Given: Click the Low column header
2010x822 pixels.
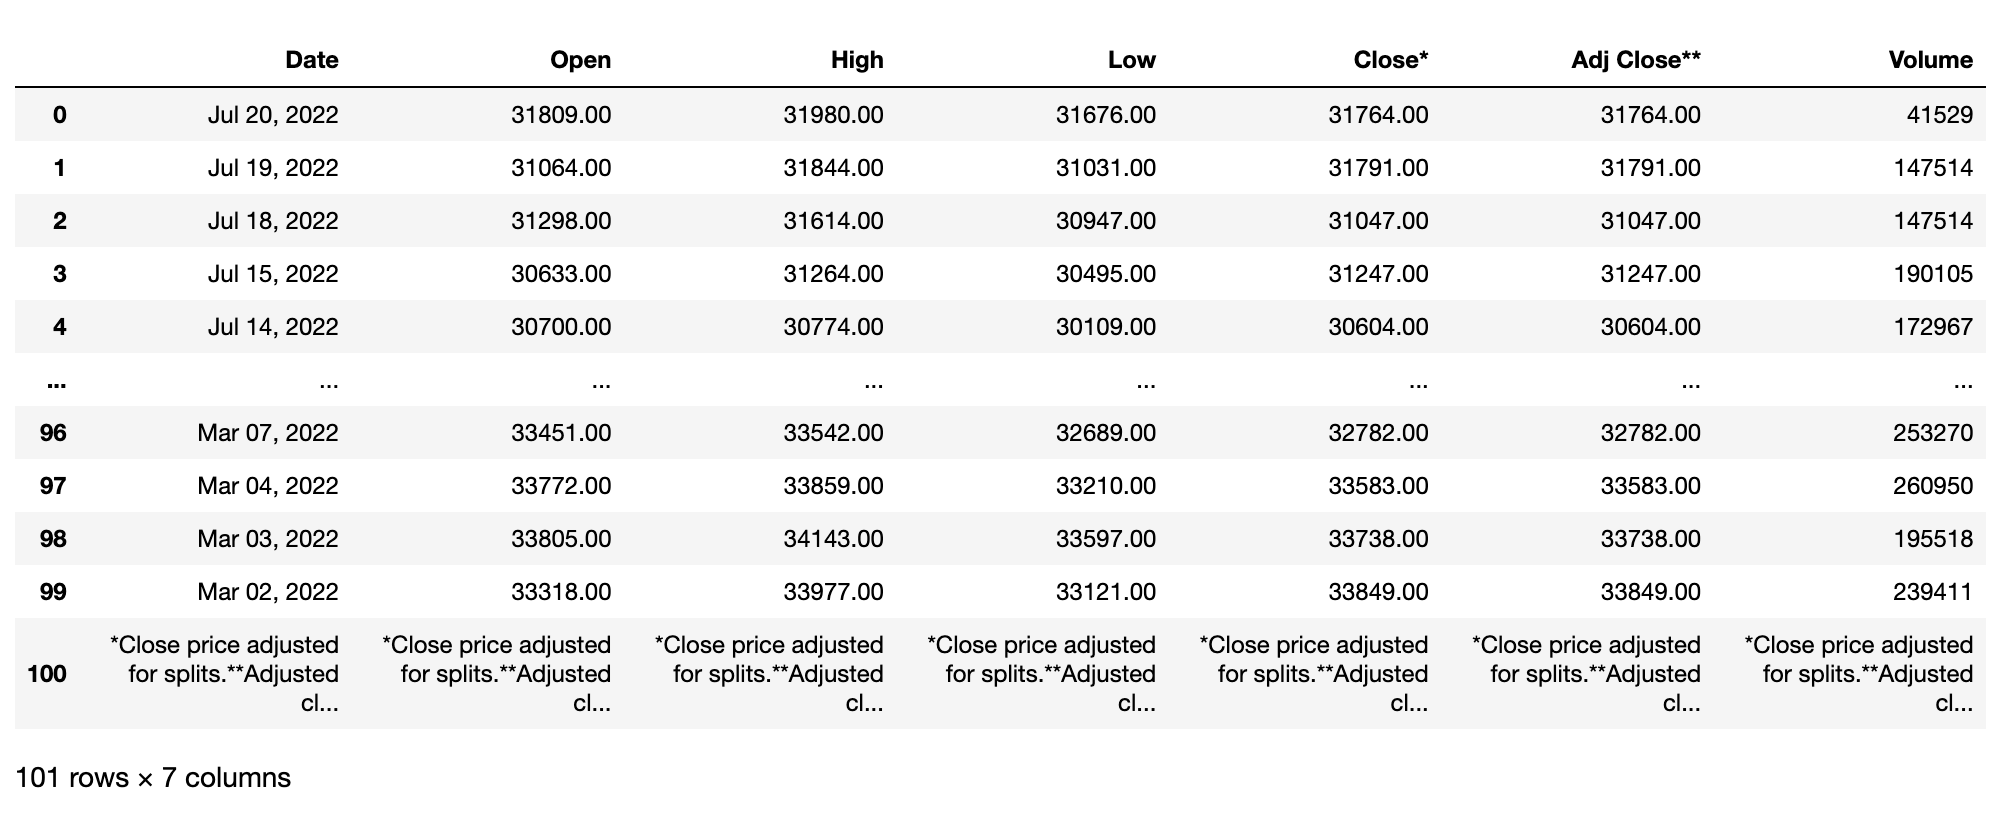Looking at the screenshot, I should tap(1131, 60).
